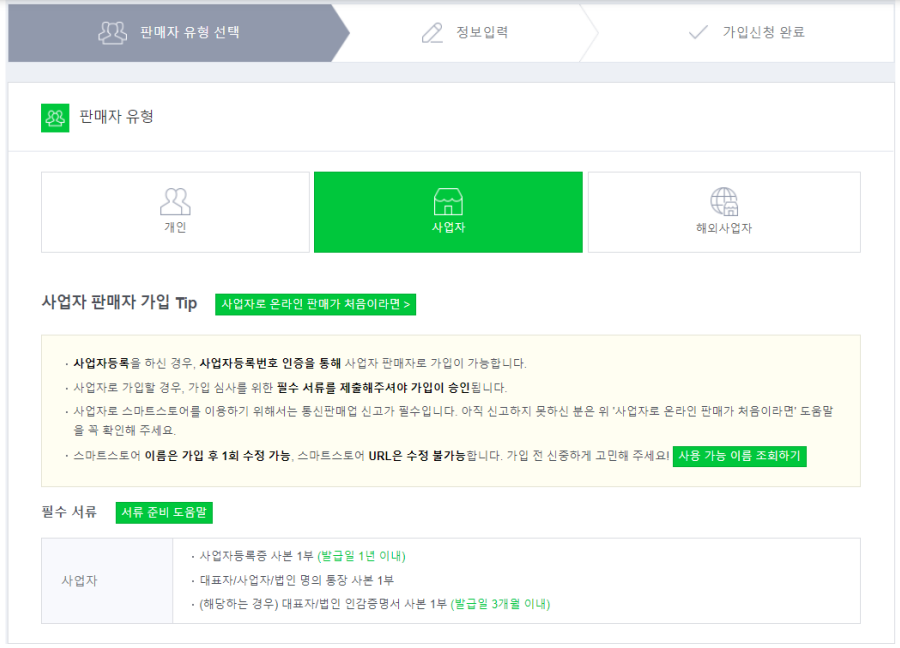The height and width of the screenshot is (648, 900).
Task: Click the 사업자 storefront icon
Action: pos(448,201)
